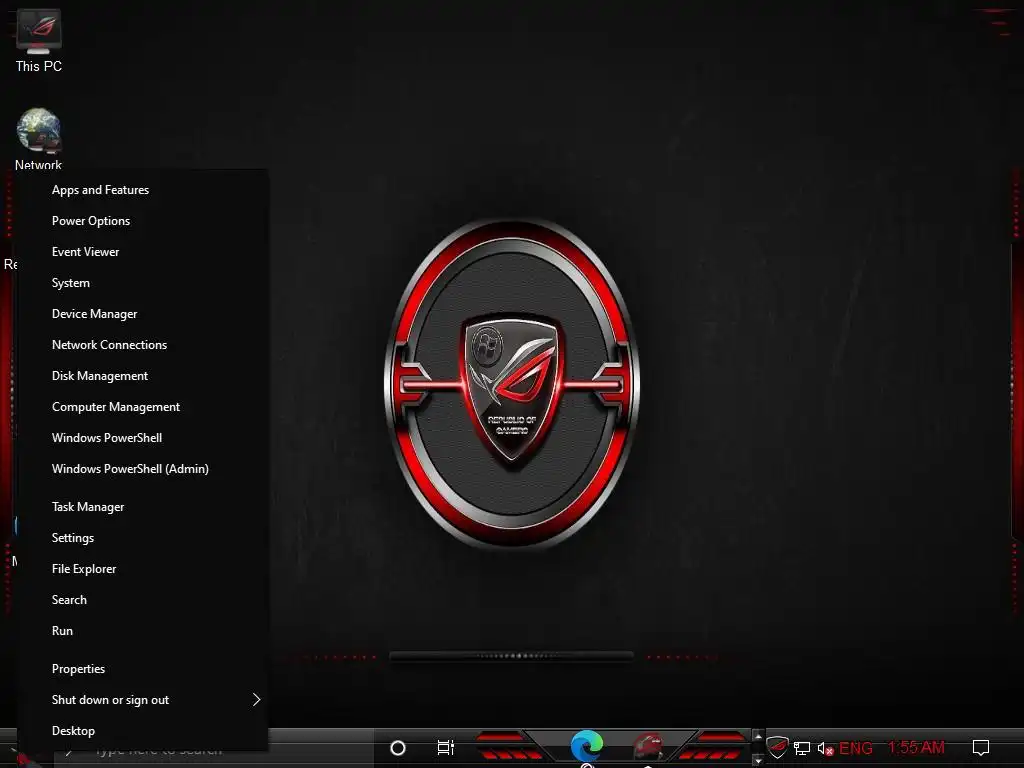Launch Microsoft Edge from taskbar
Viewport: 1024px width, 768px height.
[x=587, y=746]
